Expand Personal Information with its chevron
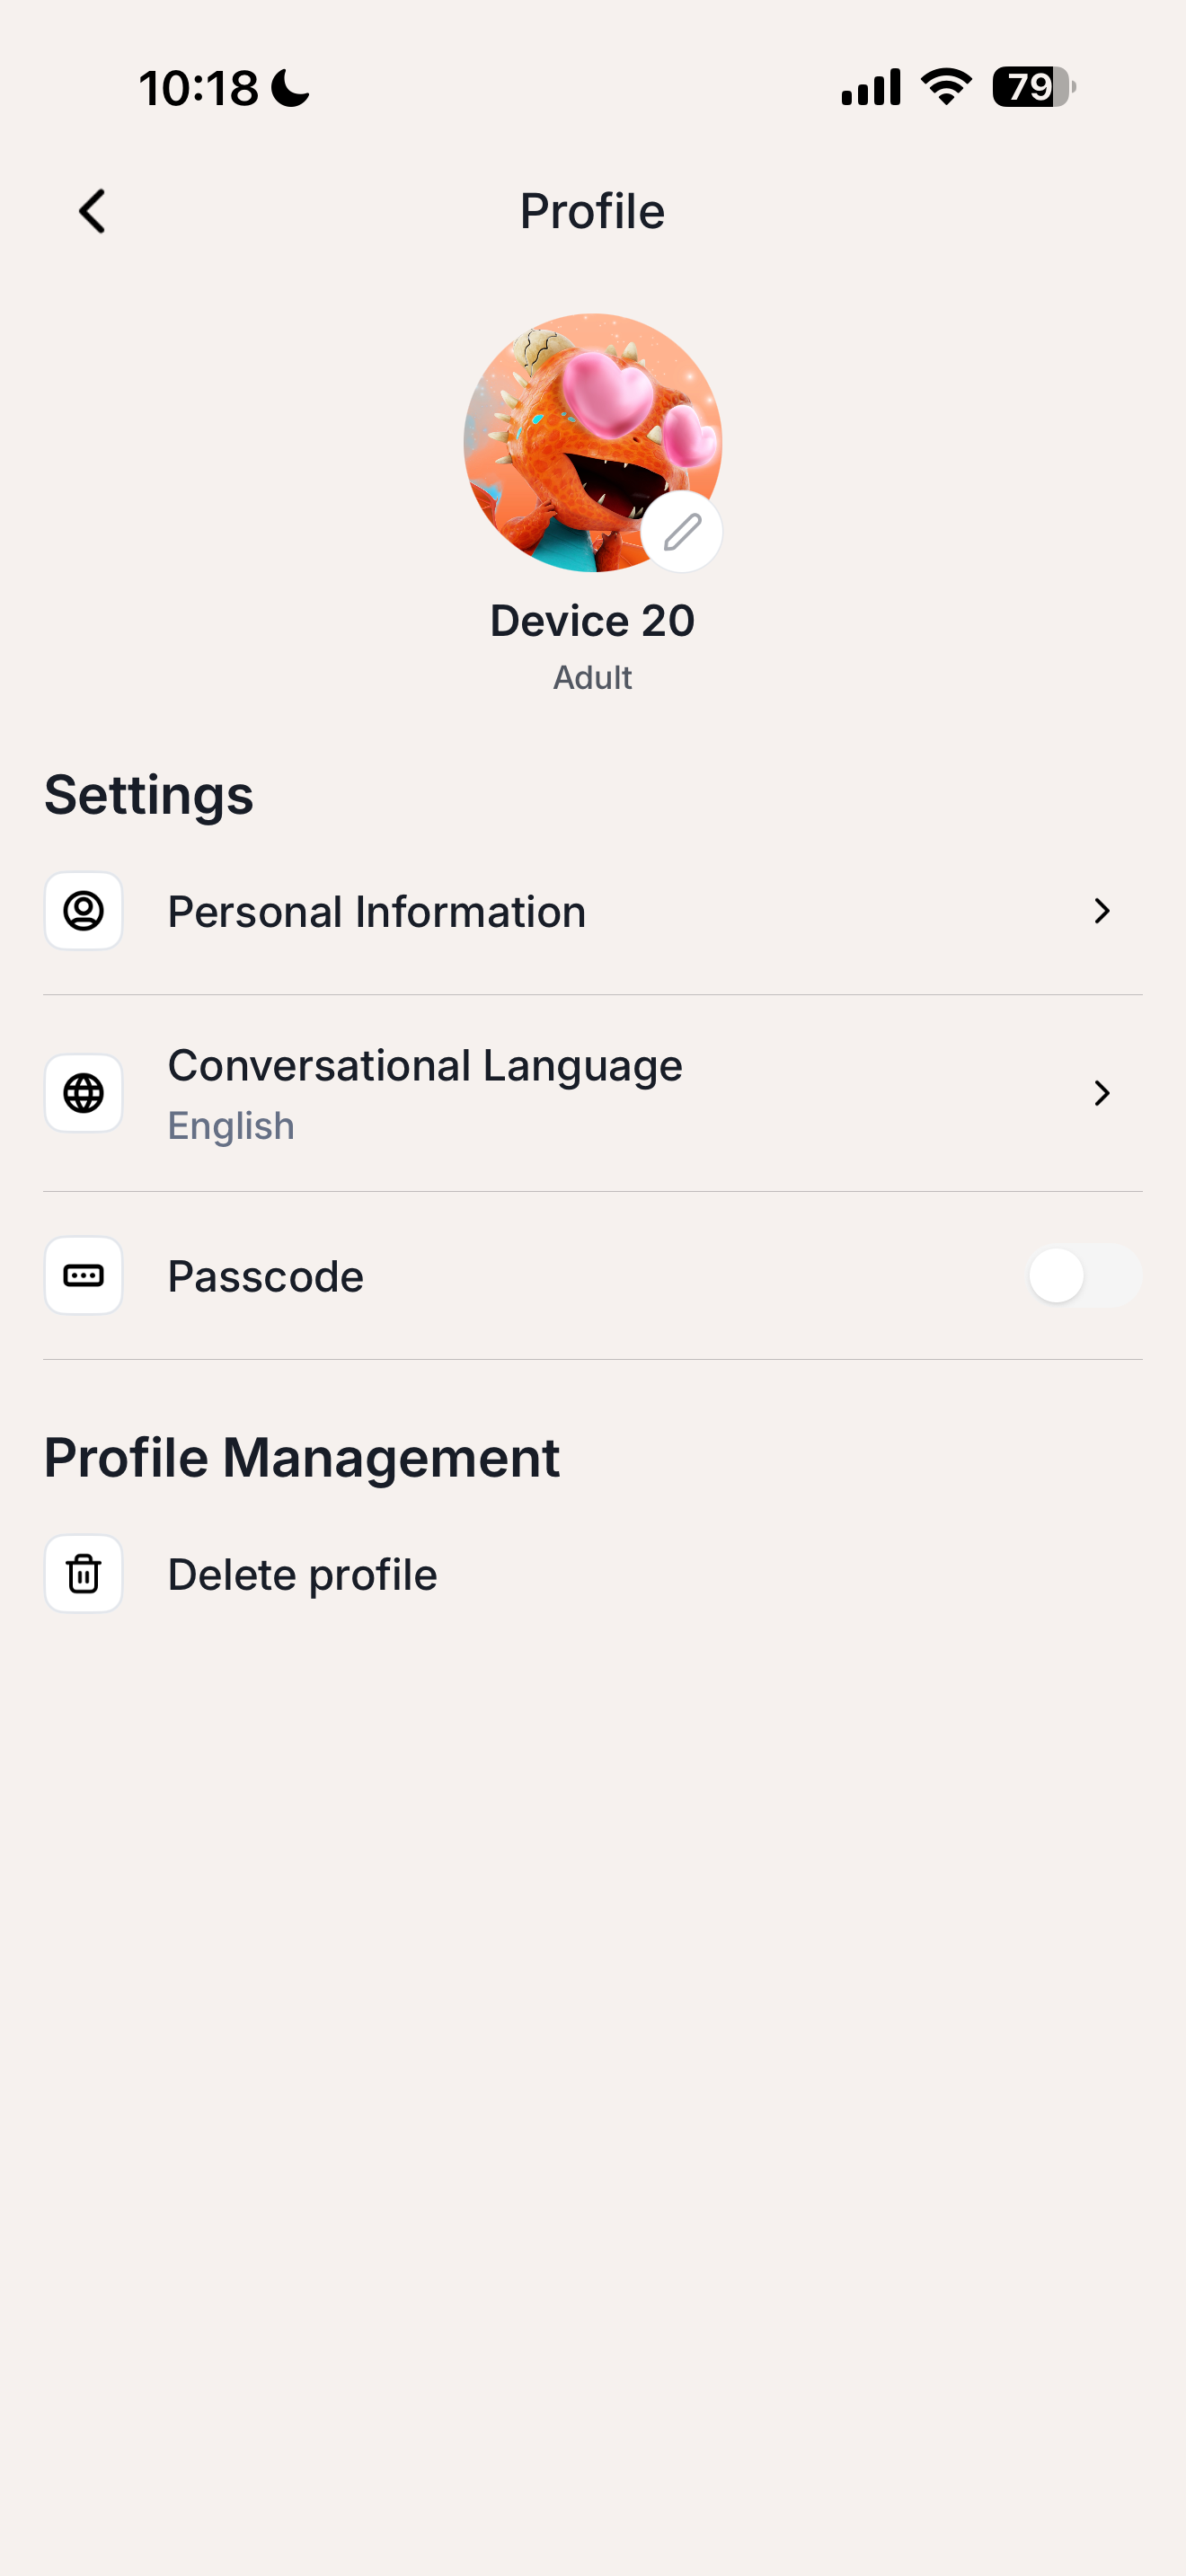Image resolution: width=1186 pixels, height=2576 pixels. tap(1102, 911)
